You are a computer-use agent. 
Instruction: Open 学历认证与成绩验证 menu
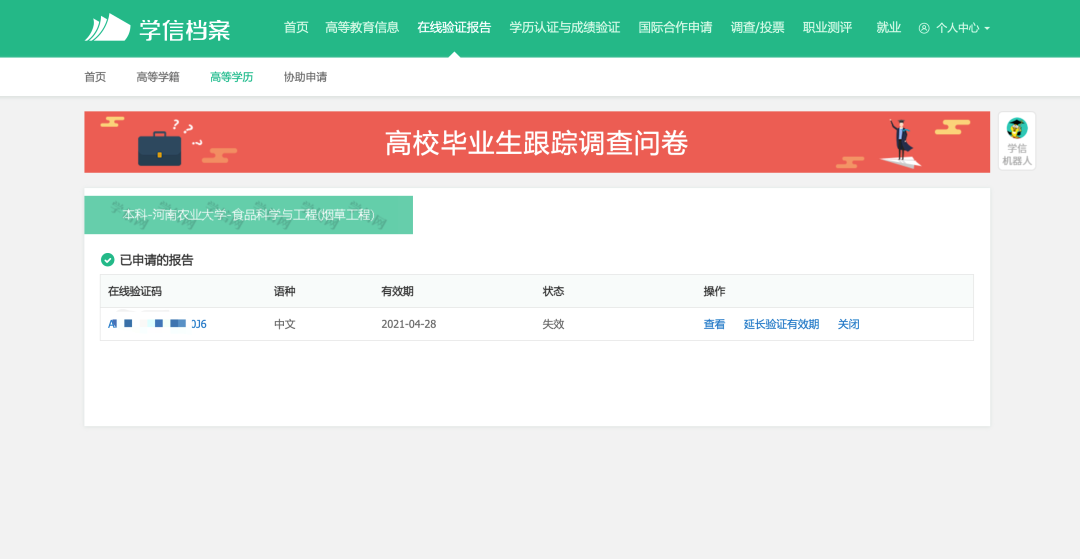[565, 28]
